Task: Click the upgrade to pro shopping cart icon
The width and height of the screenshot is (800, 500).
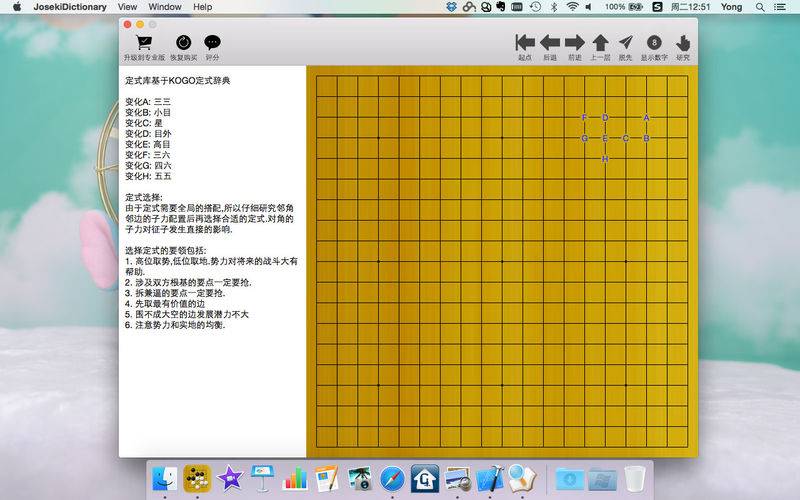Action: tap(144, 43)
